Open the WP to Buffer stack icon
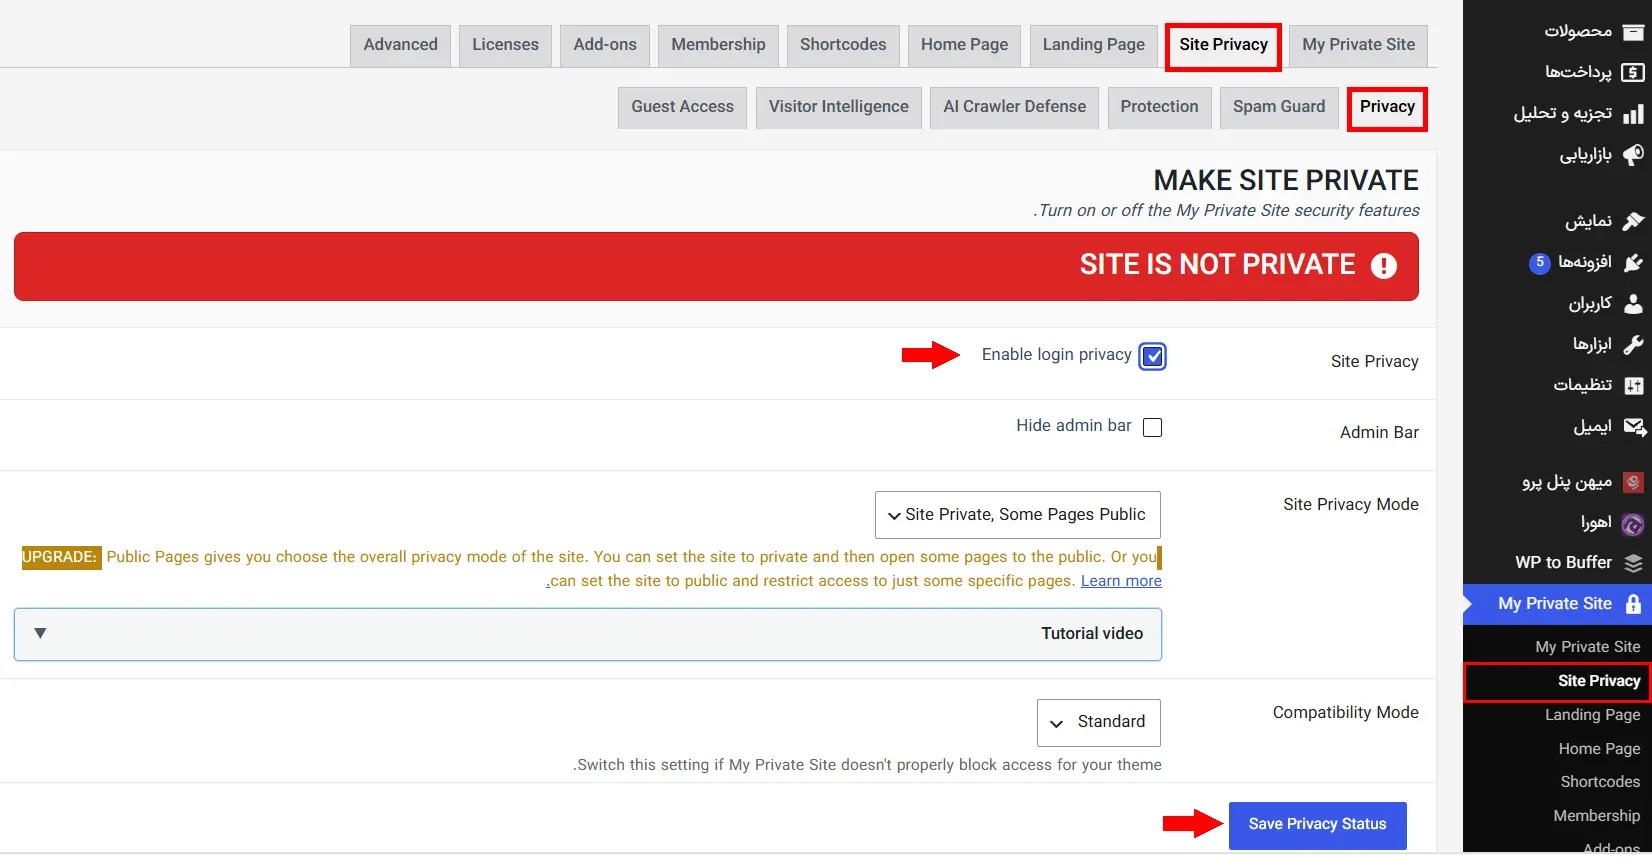Viewport: 1652px width, 858px height. [1633, 563]
